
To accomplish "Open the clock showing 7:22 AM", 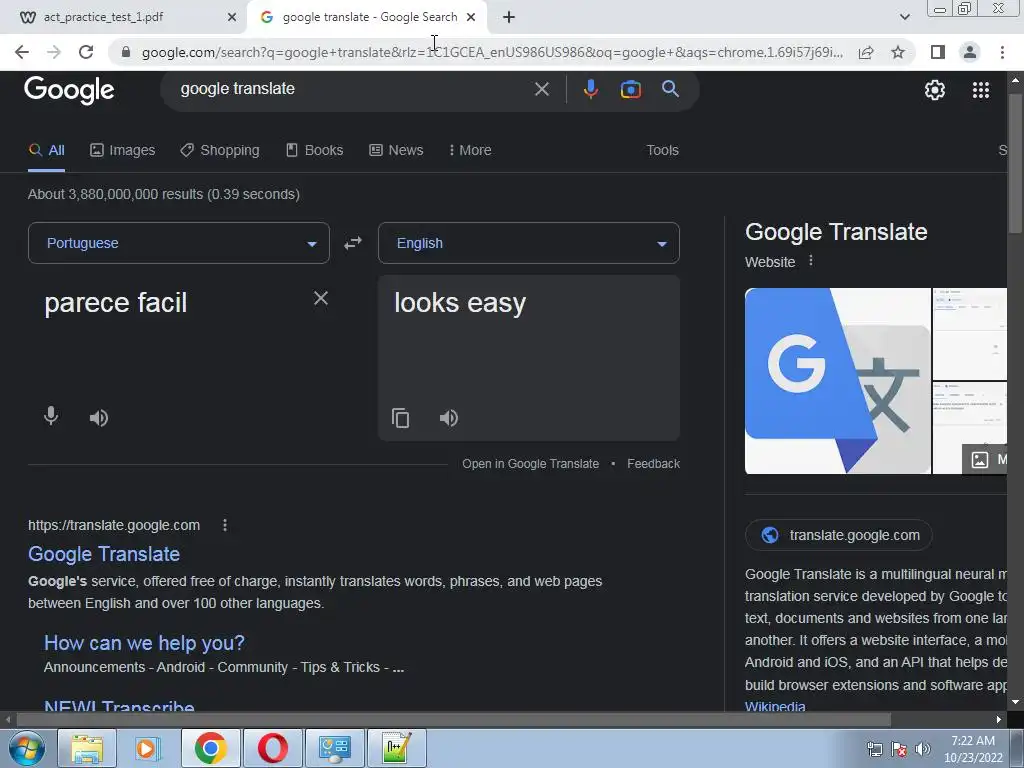I will 973,749.
